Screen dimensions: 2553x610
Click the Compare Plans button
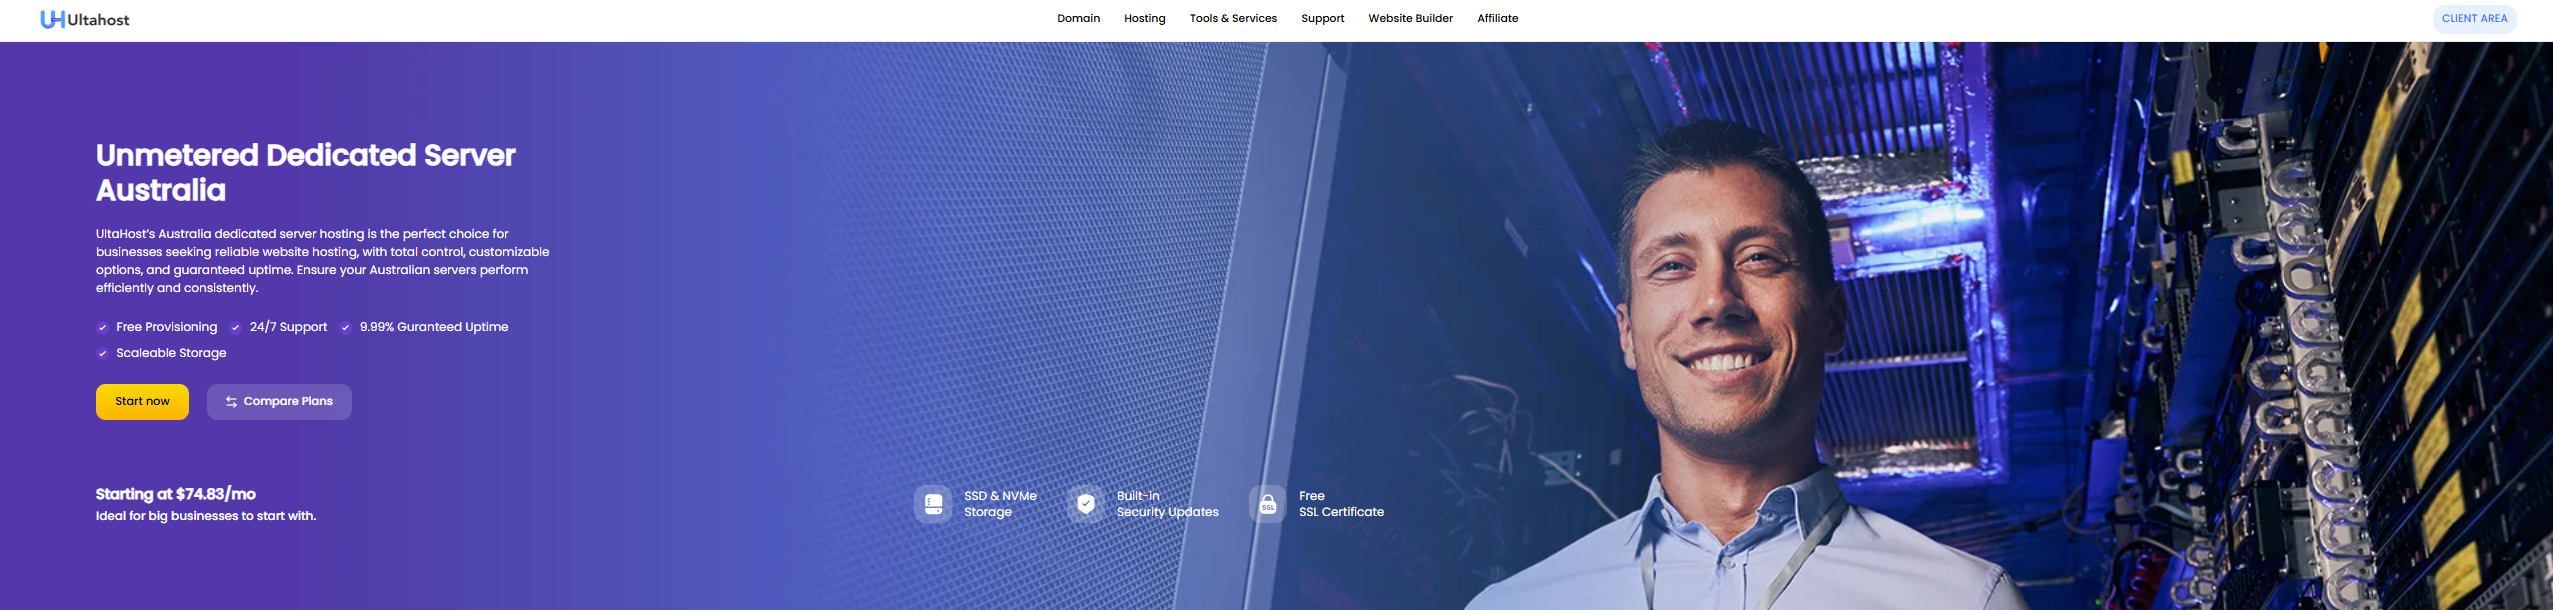tap(279, 402)
